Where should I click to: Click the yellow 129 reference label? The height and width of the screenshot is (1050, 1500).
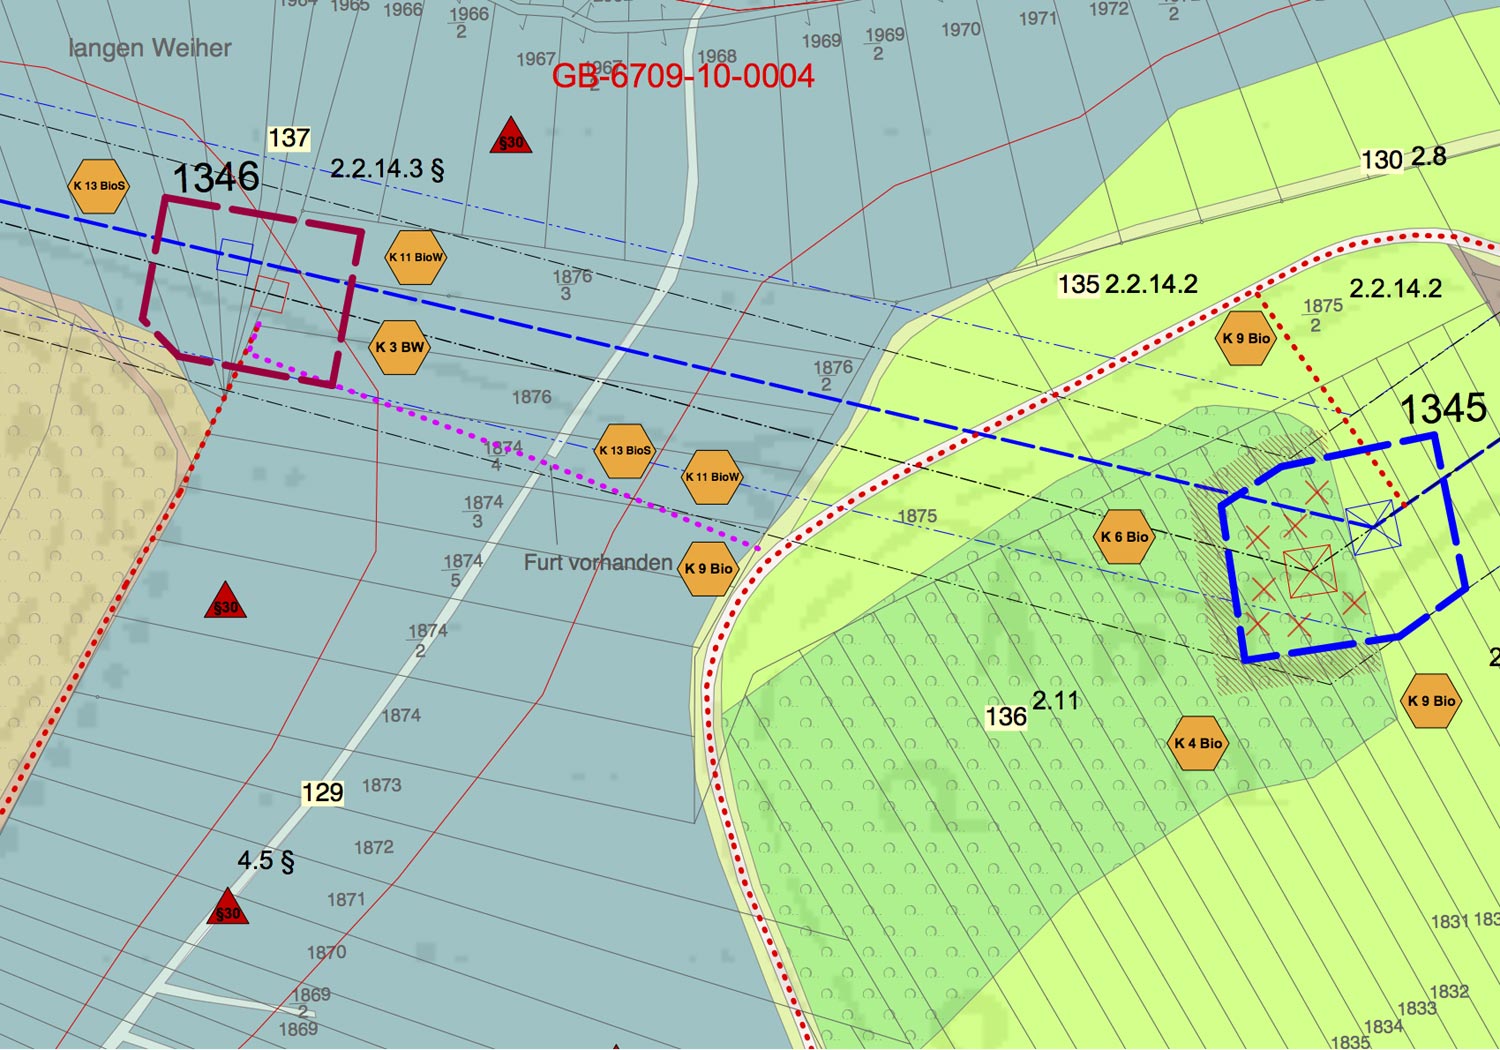click(x=322, y=793)
